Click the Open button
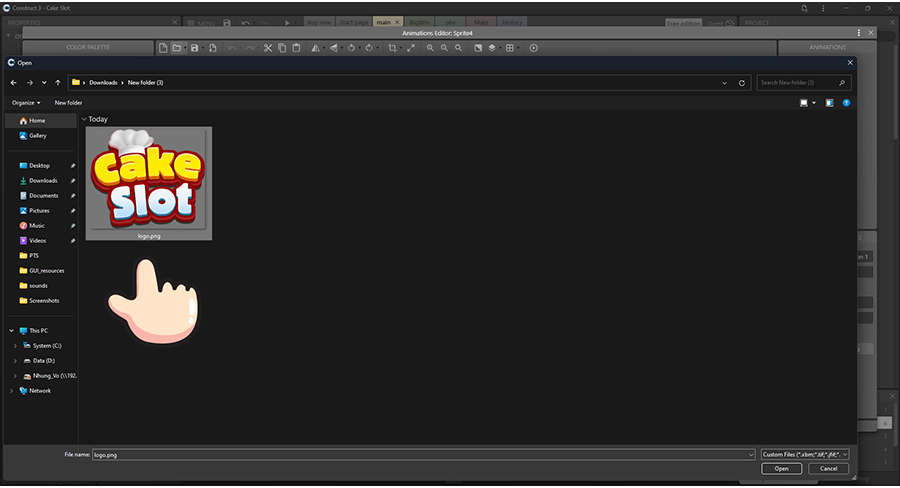The image size is (900, 488). (x=781, y=468)
